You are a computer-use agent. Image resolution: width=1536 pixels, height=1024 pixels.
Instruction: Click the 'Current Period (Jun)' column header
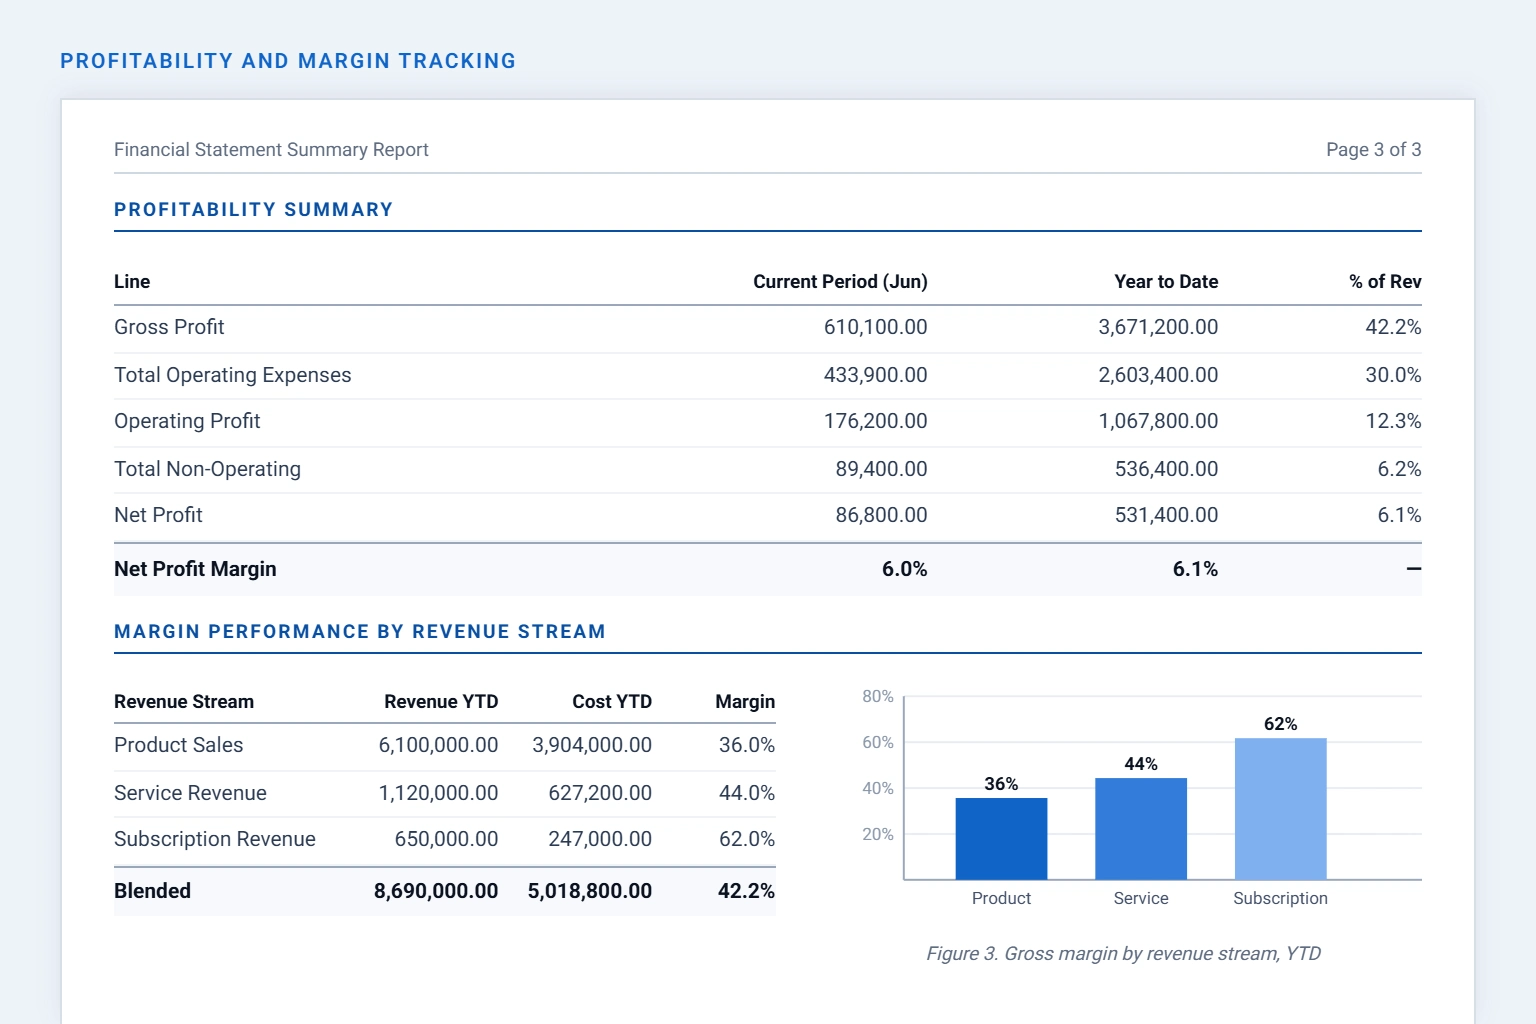(840, 282)
